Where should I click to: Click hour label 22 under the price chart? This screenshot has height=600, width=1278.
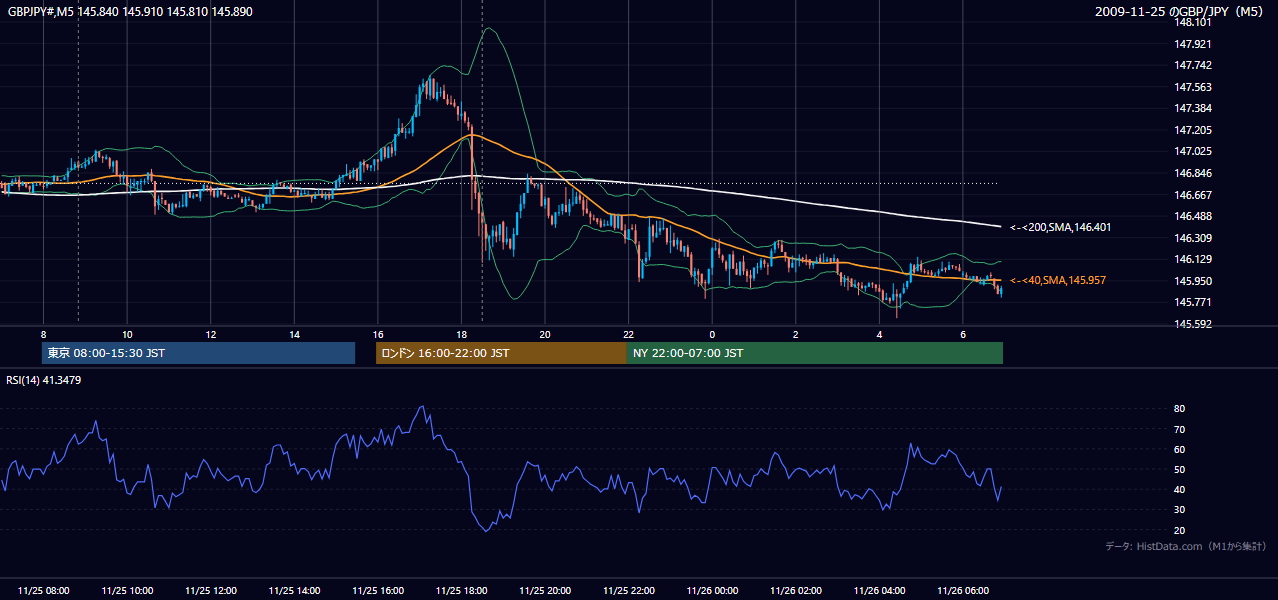[x=628, y=334]
